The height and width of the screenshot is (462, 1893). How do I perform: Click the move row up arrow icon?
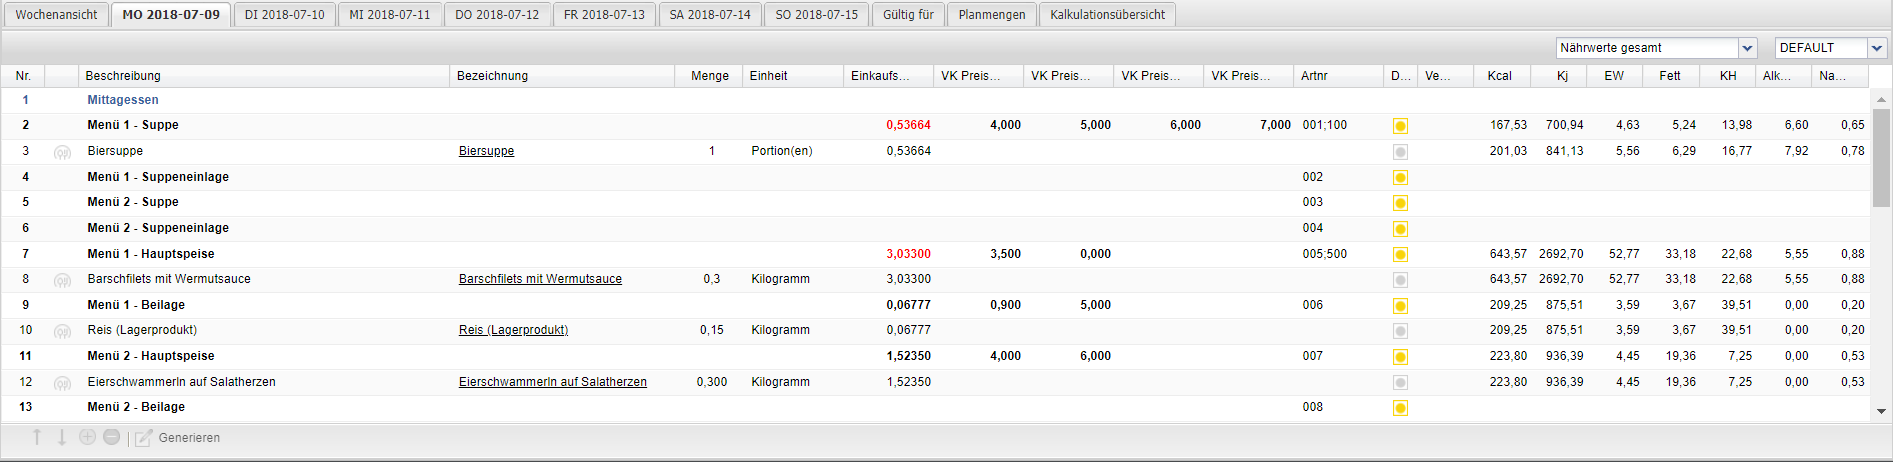[37, 437]
